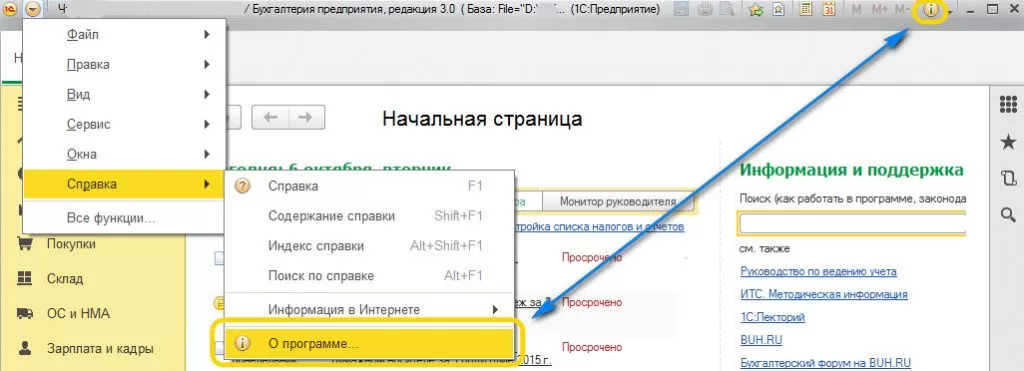Expand arrow at right of Справка entry

(x=207, y=184)
